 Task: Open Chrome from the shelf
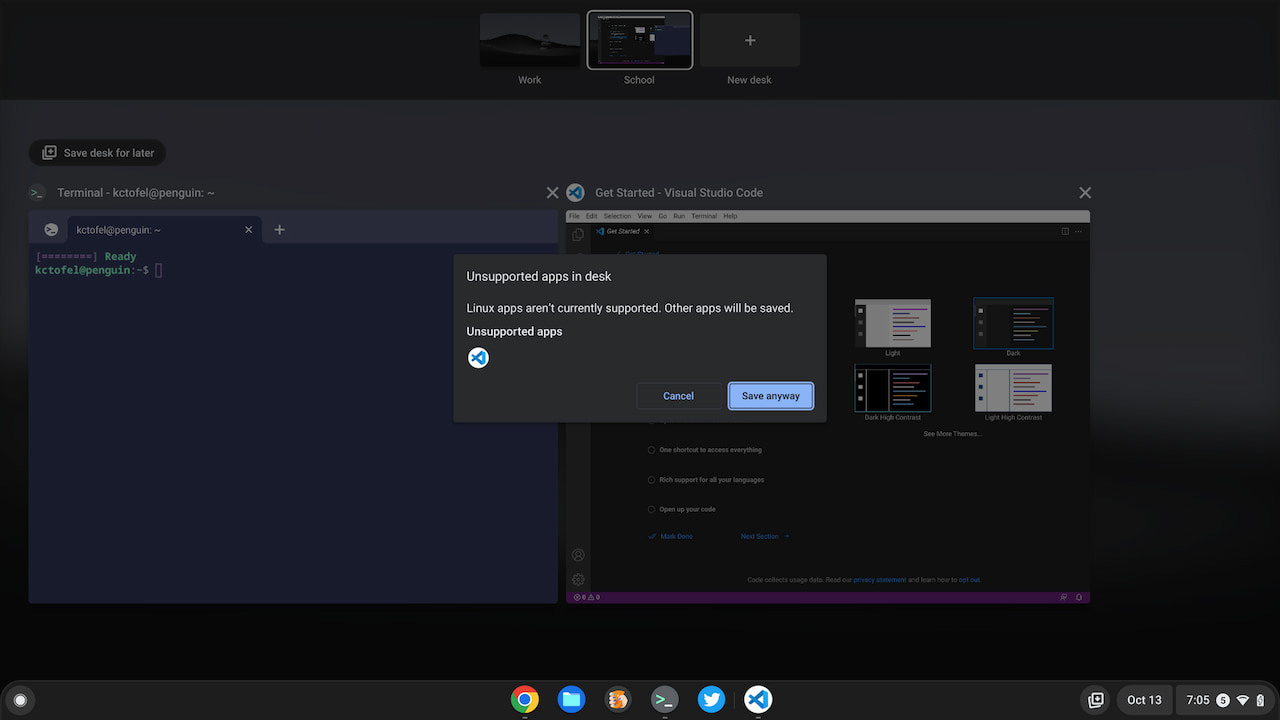525,699
